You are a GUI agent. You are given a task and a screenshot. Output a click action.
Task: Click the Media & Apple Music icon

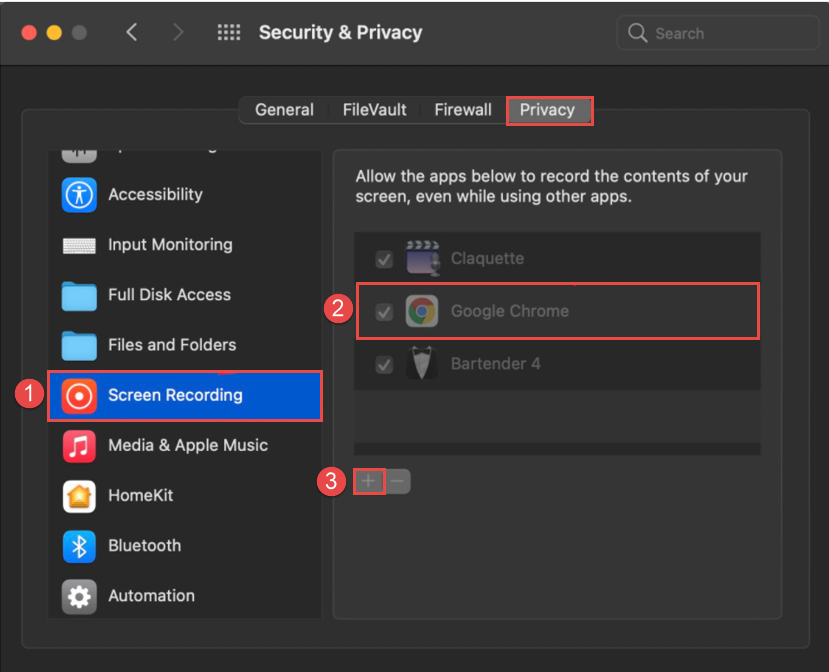pyautogui.click(x=79, y=446)
